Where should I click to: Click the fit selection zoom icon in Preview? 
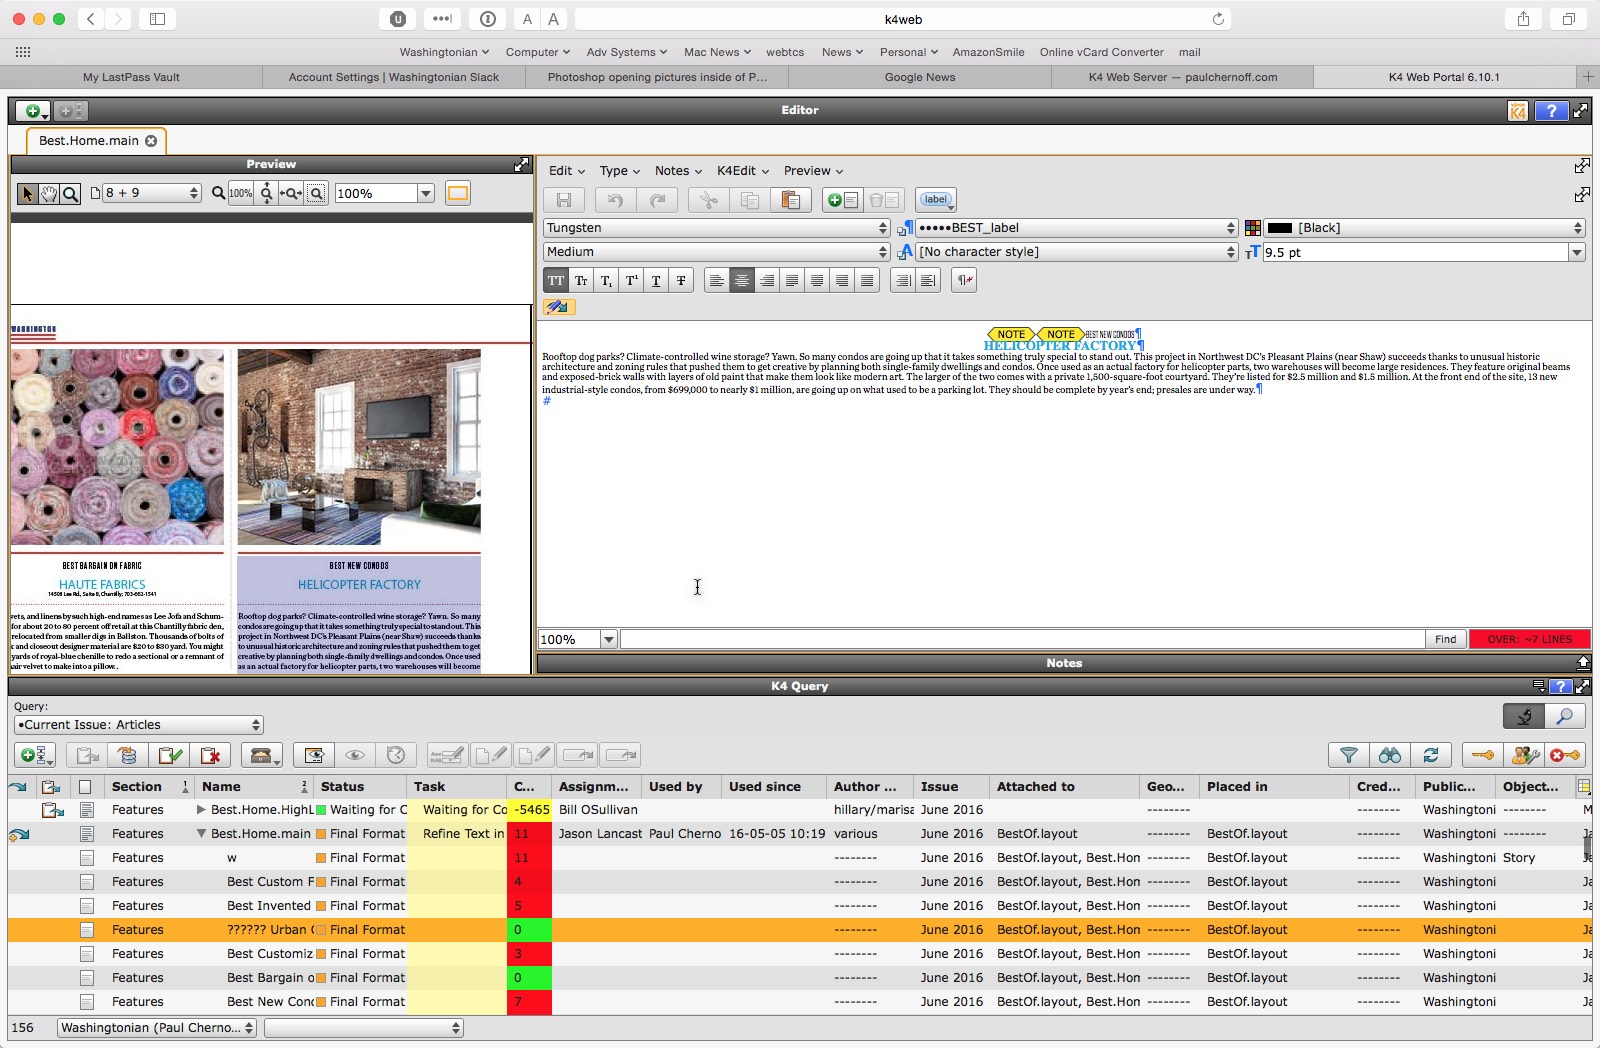click(316, 193)
